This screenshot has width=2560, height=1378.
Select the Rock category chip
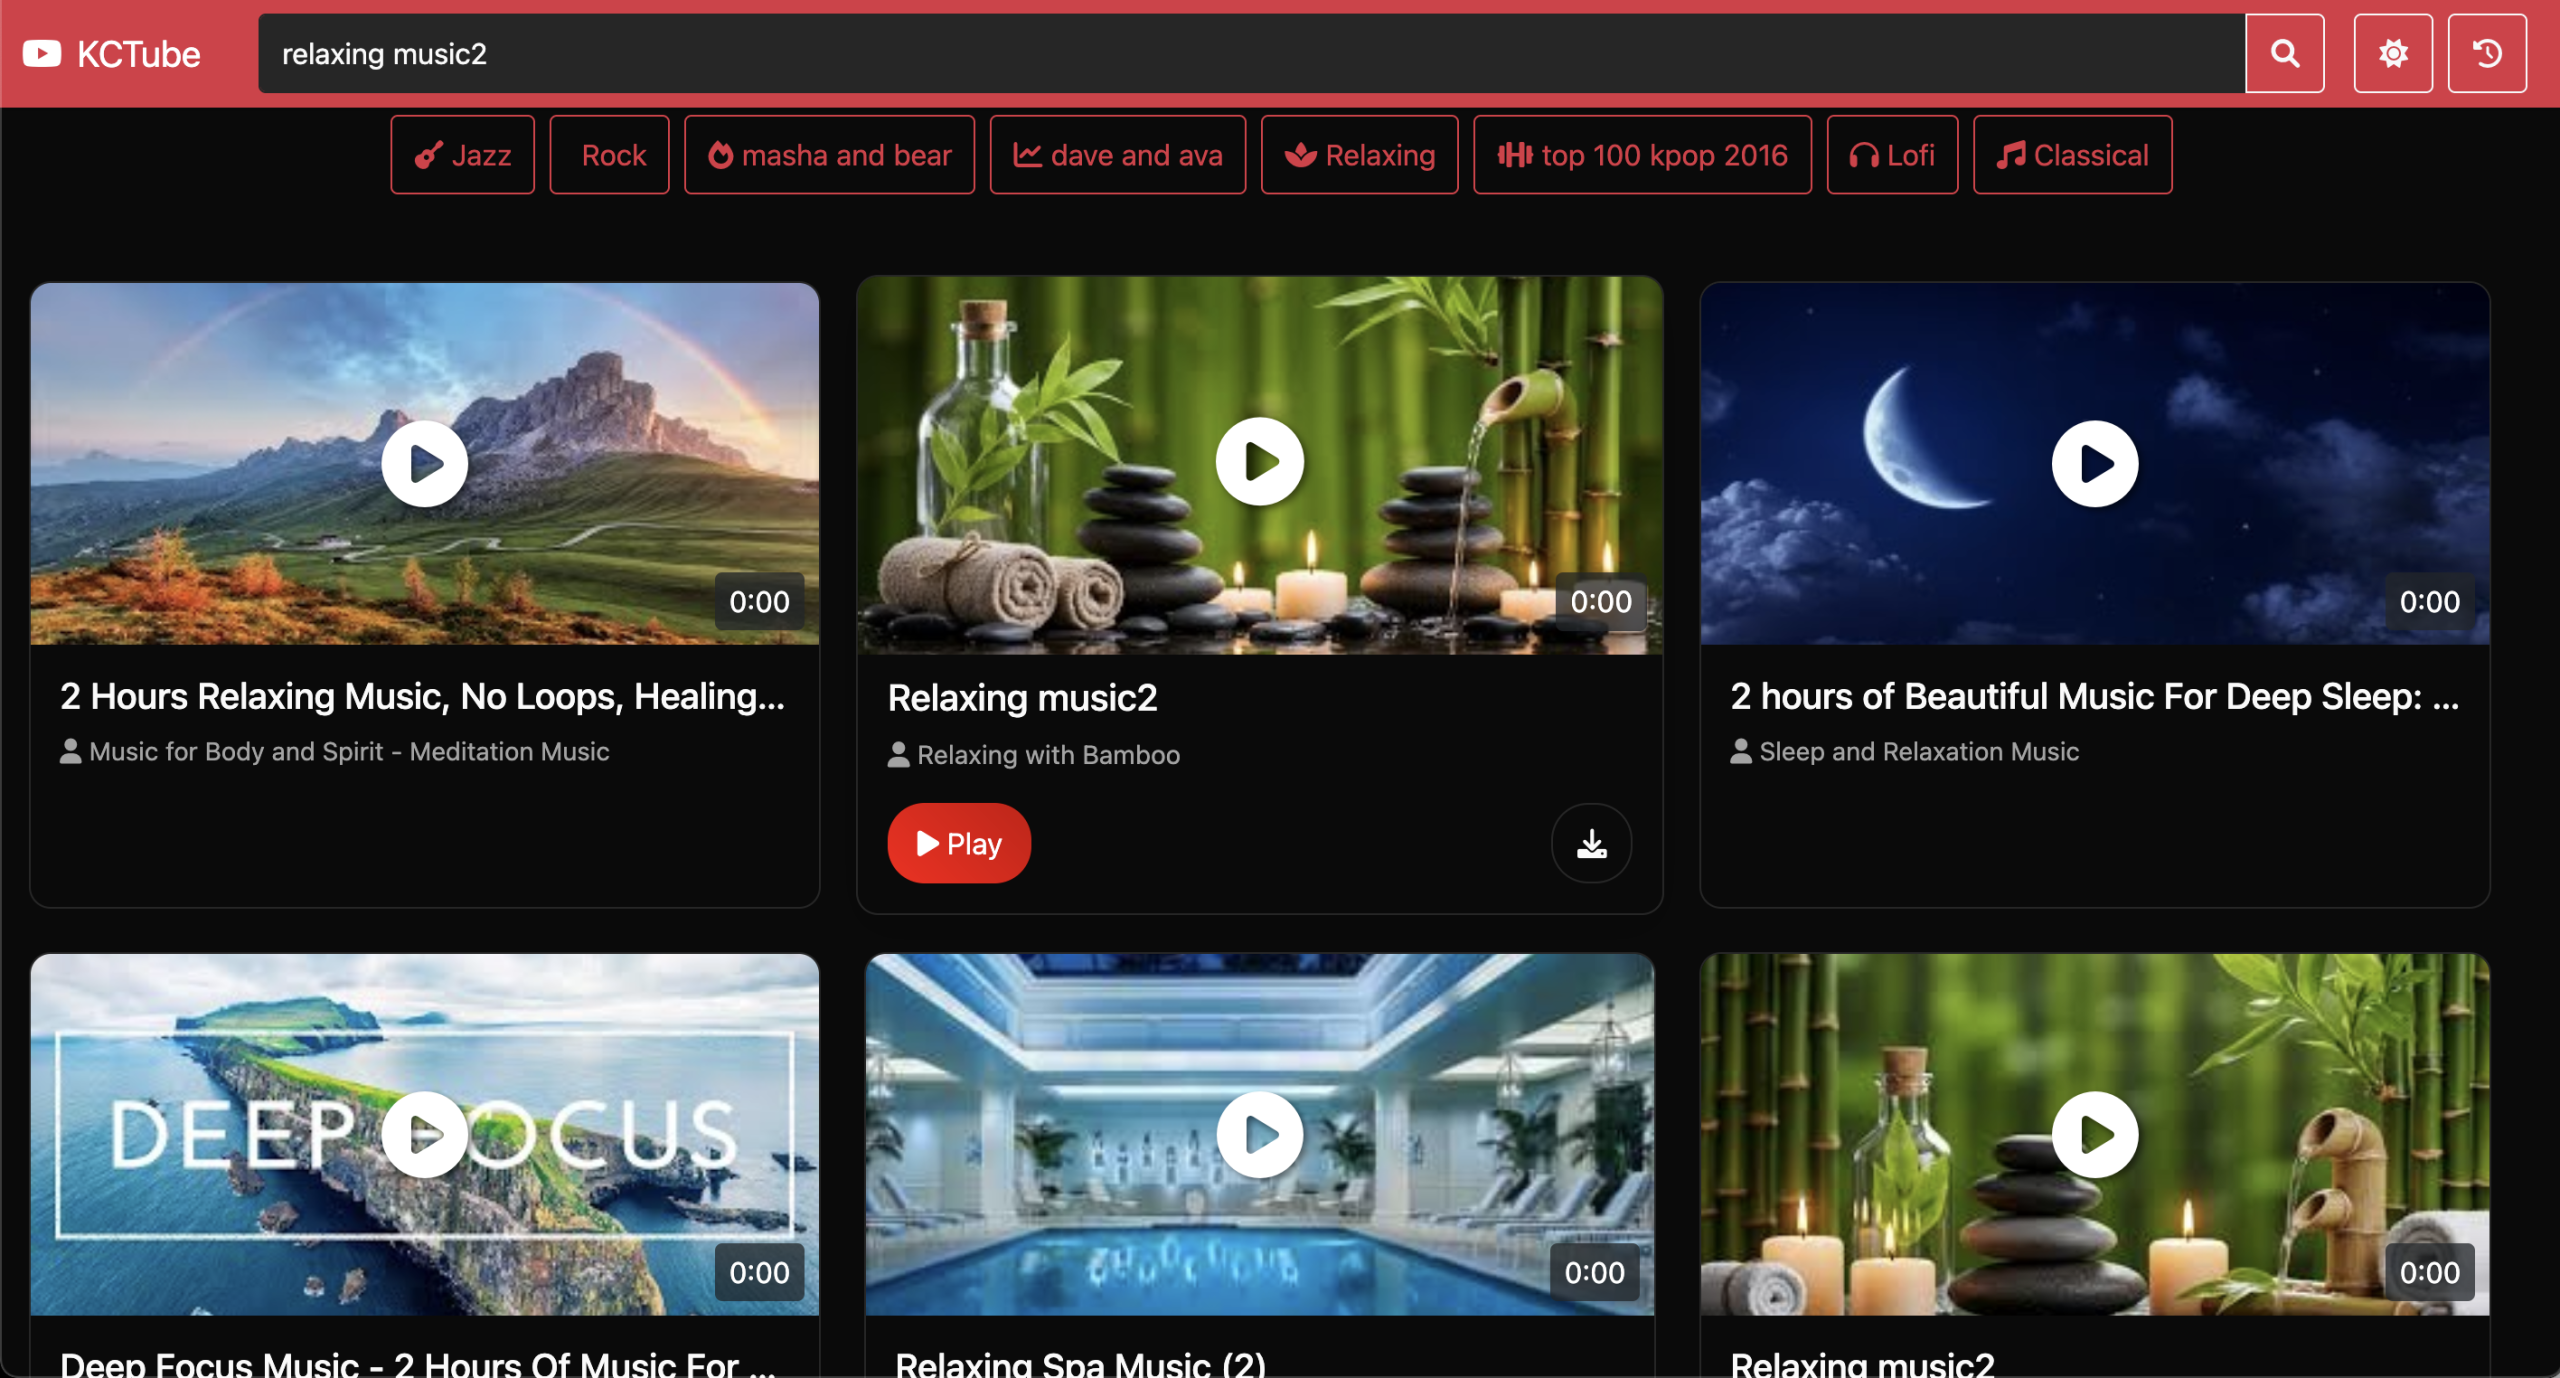pos(609,155)
